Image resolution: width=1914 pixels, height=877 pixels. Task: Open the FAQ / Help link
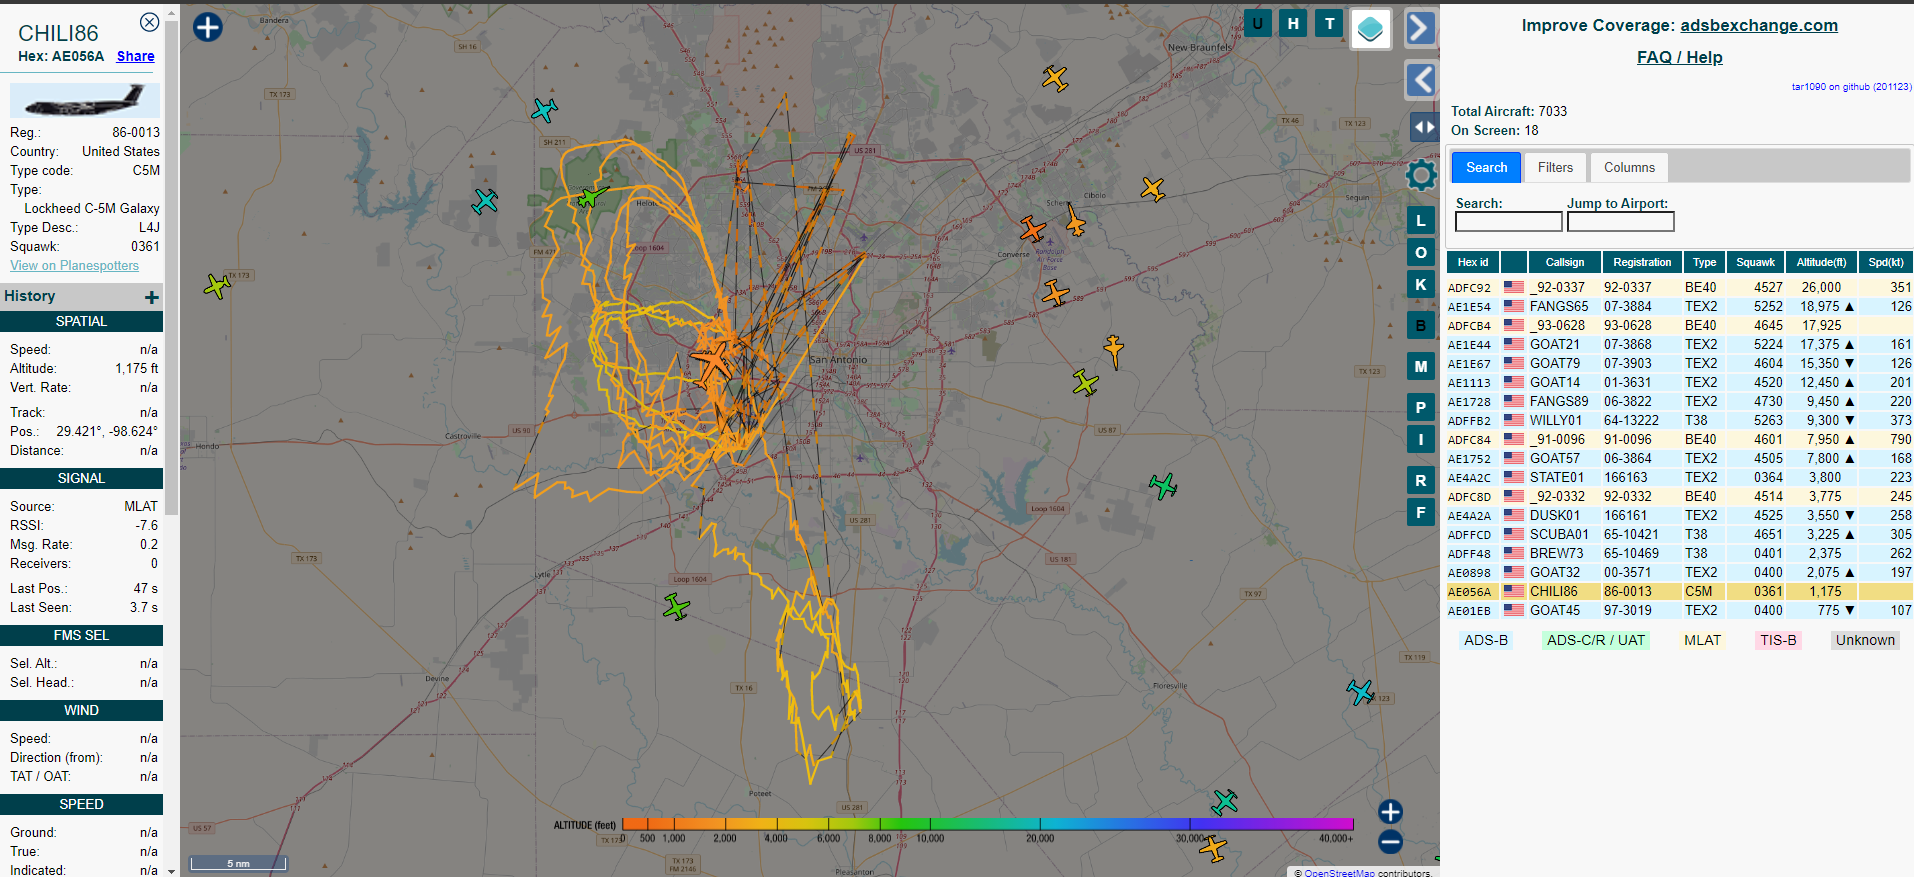[1680, 57]
